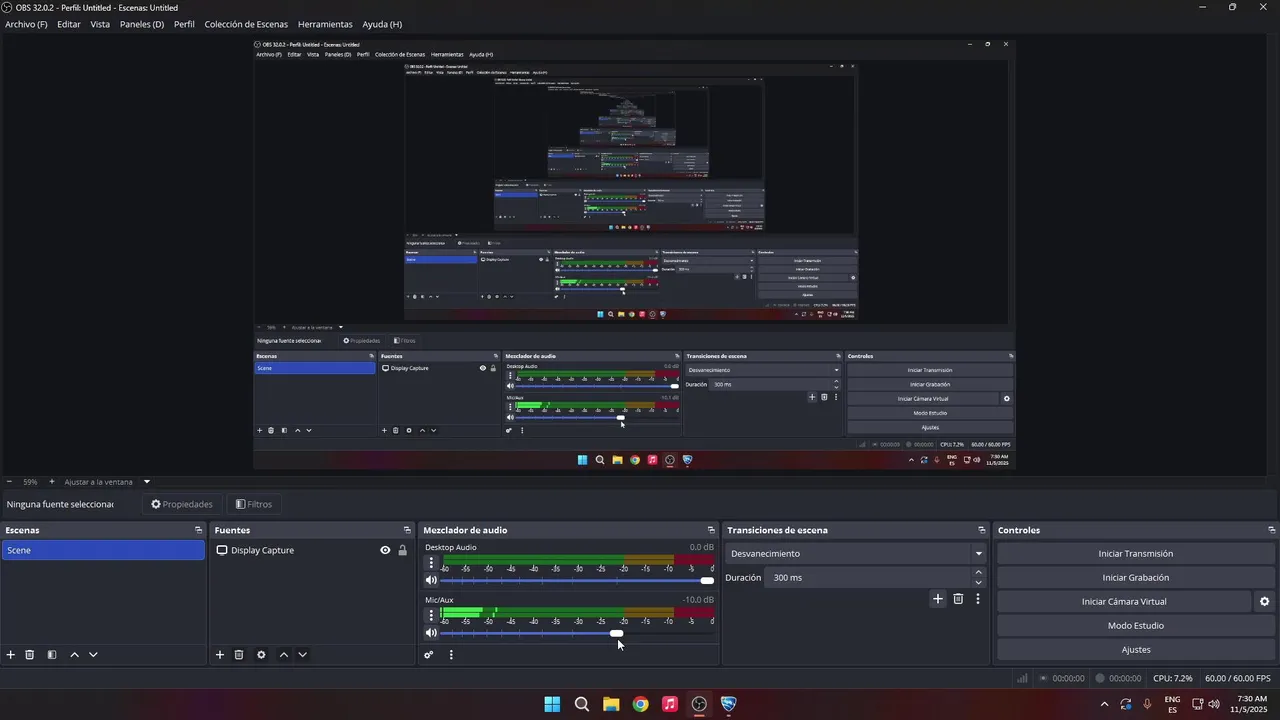Screen dimensions: 1280x720
Task: Open Colección de Escenas menu
Action: click(246, 24)
